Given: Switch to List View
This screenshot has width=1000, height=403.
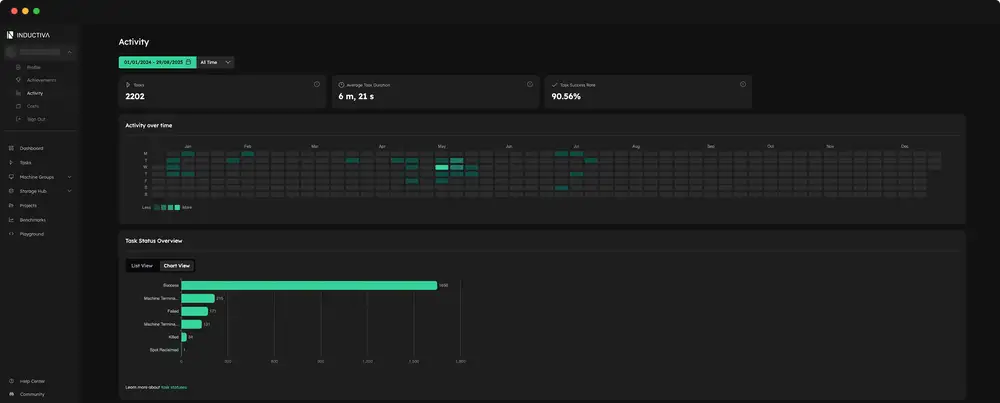Looking at the screenshot, I should point(142,266).
